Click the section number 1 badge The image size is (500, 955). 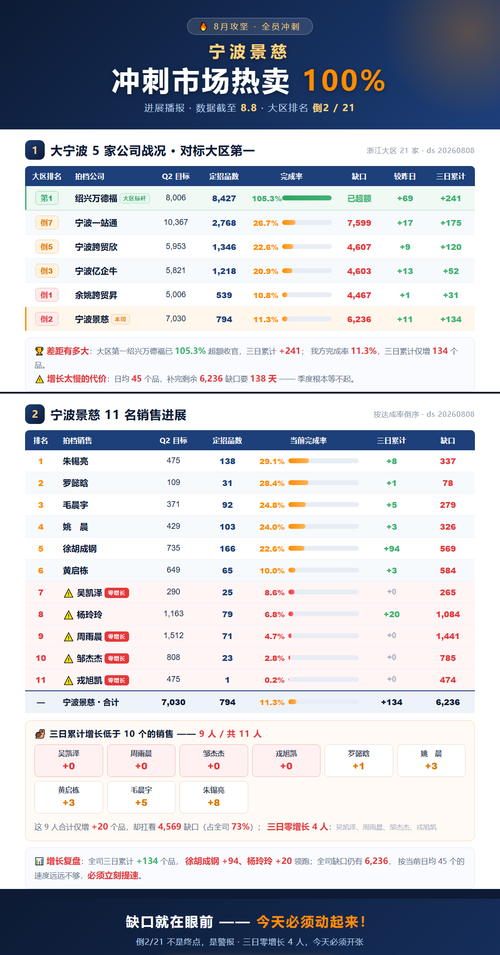click(34, 150)
